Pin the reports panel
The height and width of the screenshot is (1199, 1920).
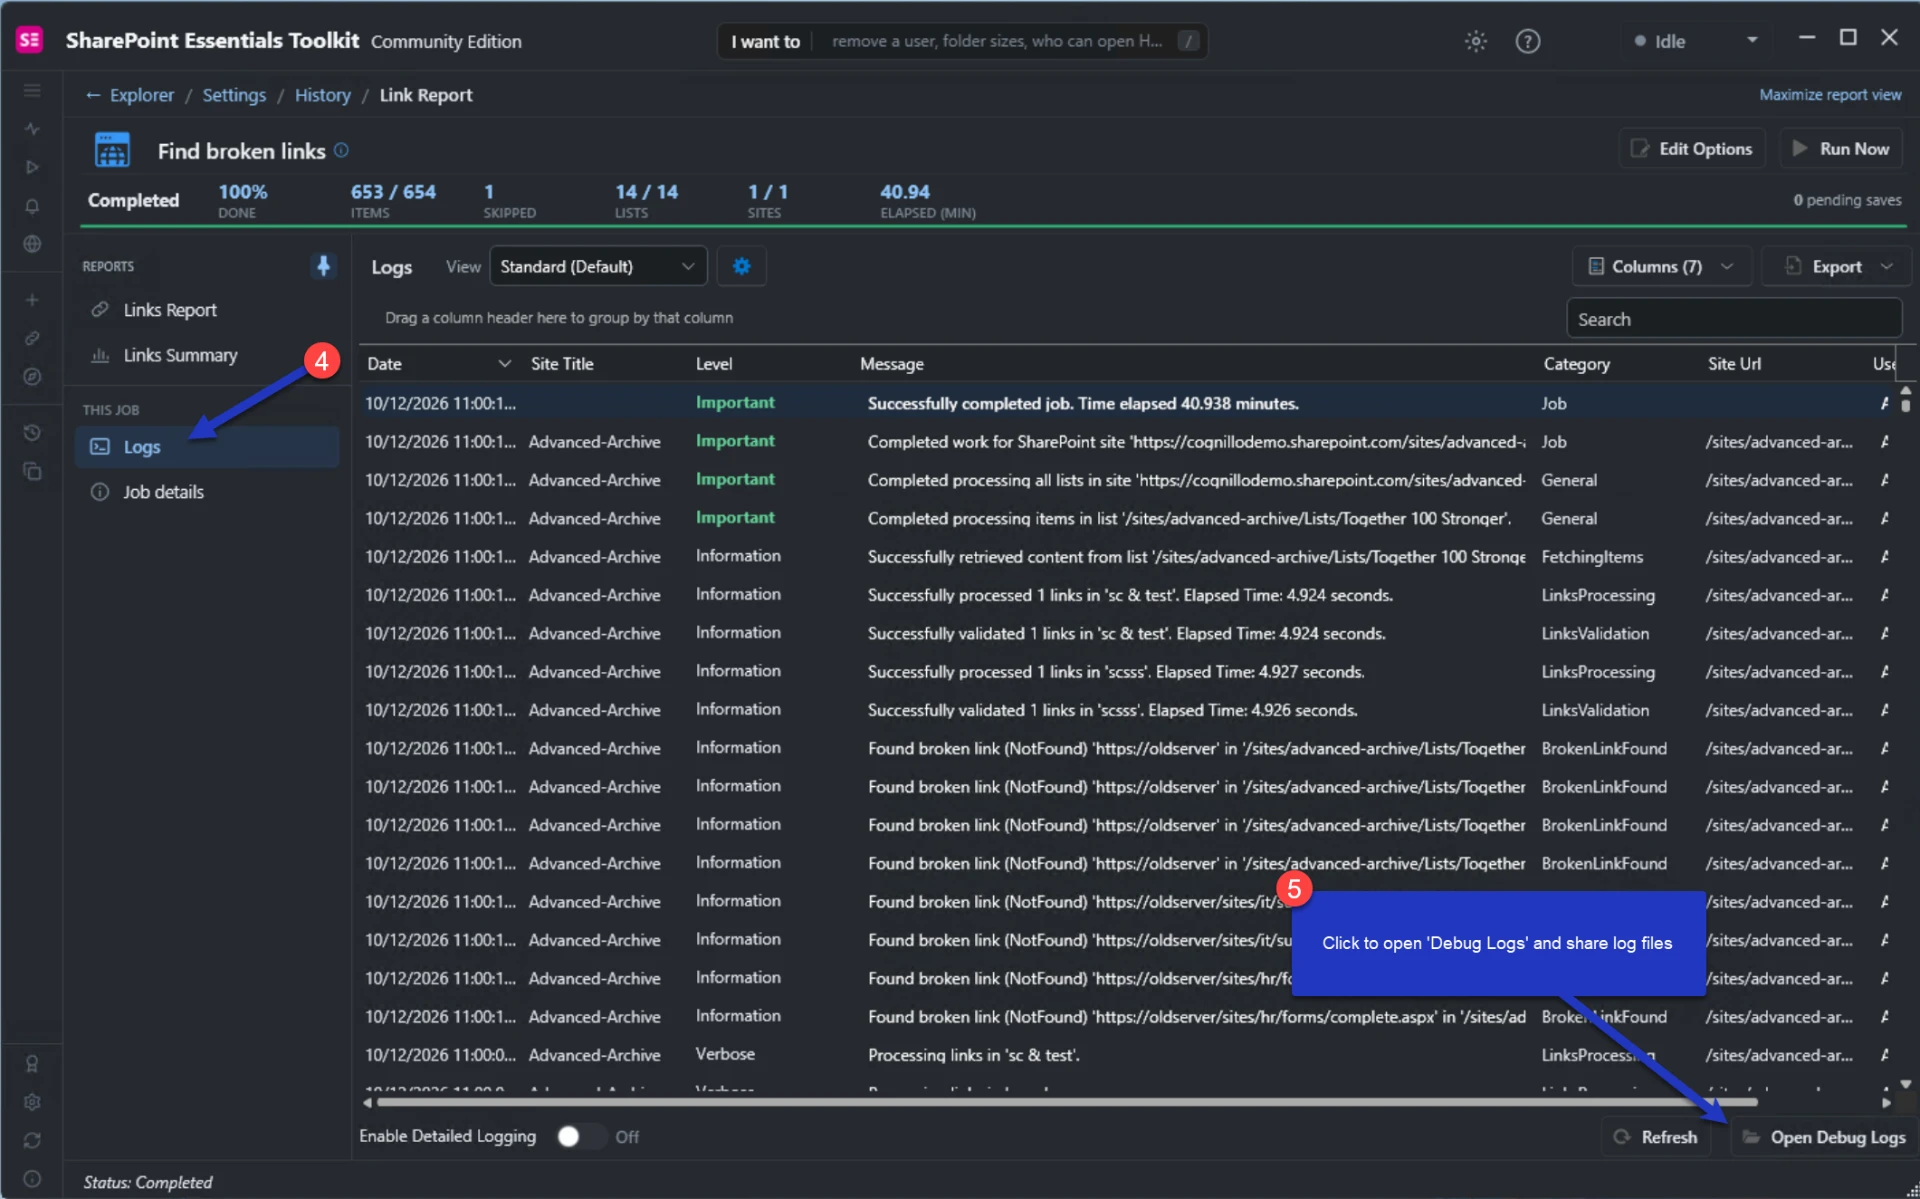pyautogui.click(x=323, y=266)
